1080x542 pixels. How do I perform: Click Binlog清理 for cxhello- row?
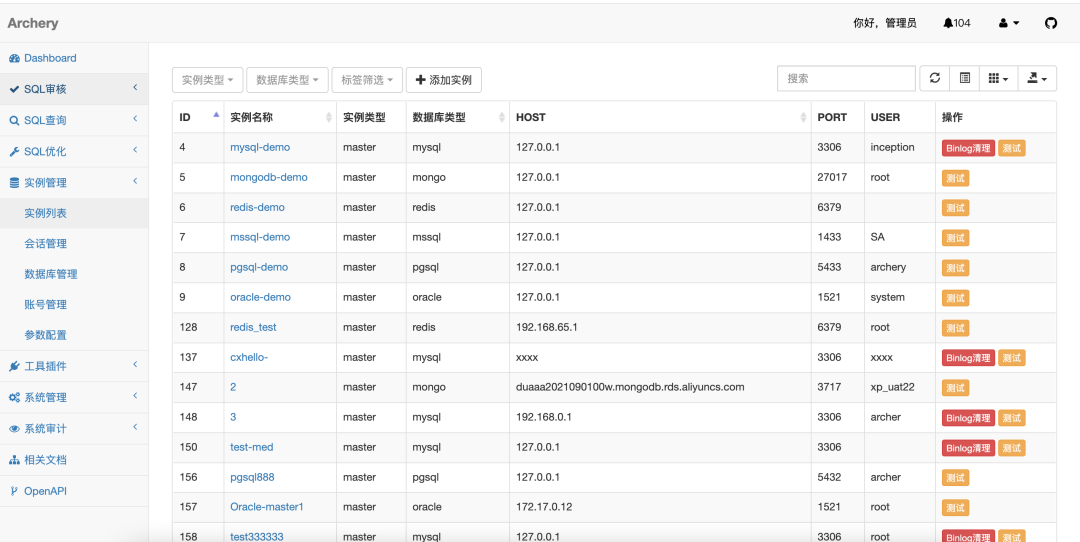click(968, 358)
